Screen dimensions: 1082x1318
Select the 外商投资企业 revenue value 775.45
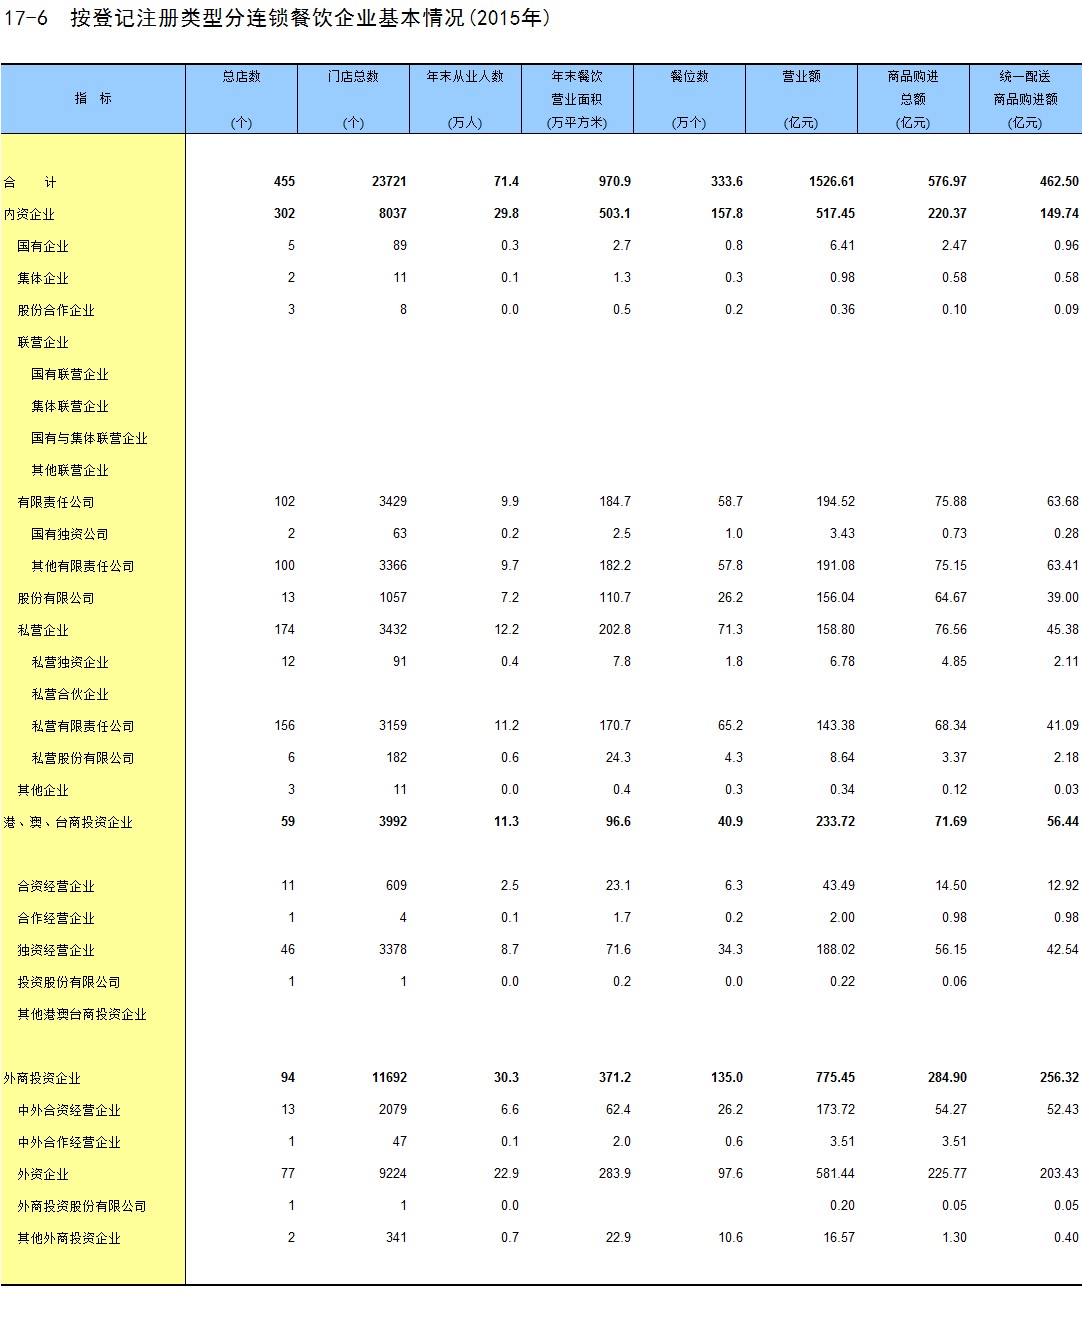pyautogui.click(x=835, y=1077)
